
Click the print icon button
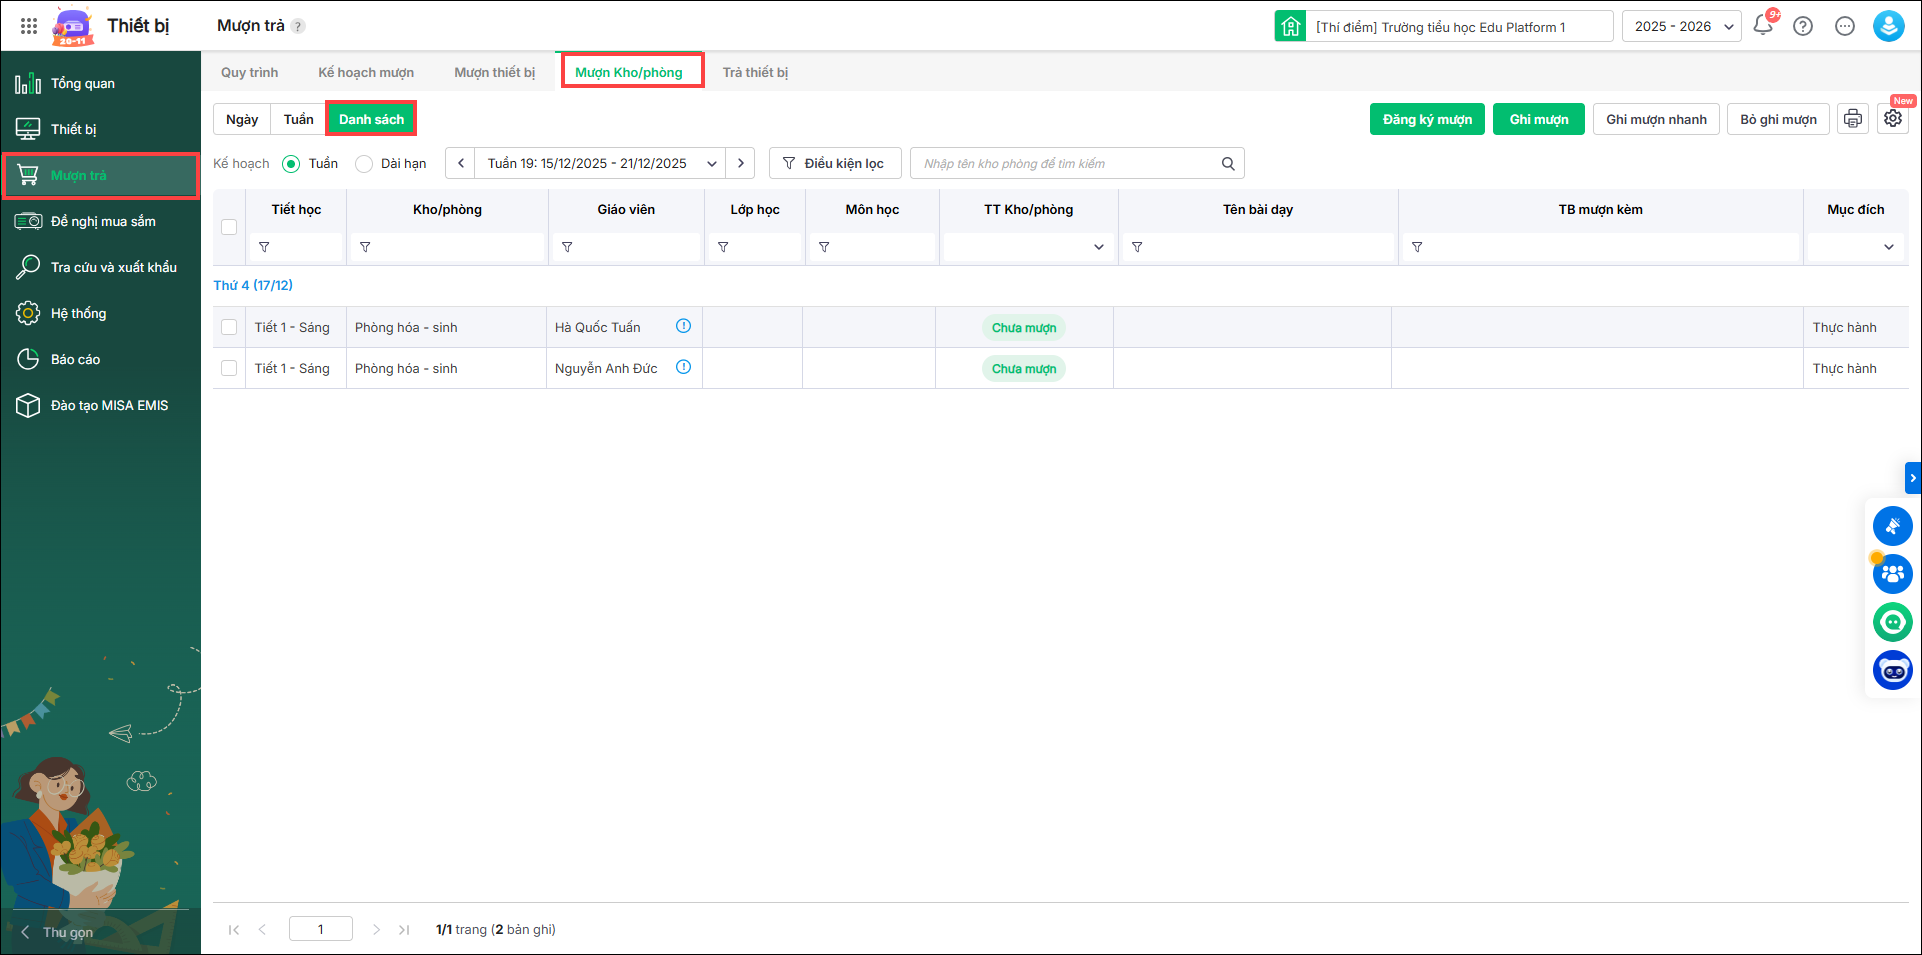[x=1853, y=119]
